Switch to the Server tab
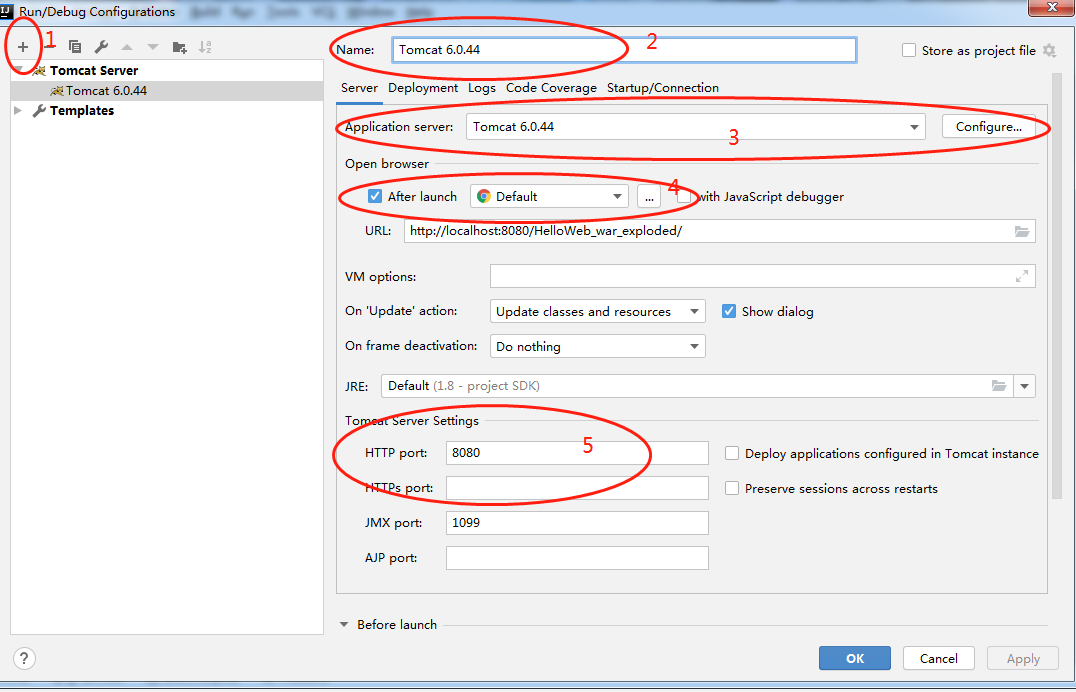This screenshot has height=692, width=1076. click(360, 88)
